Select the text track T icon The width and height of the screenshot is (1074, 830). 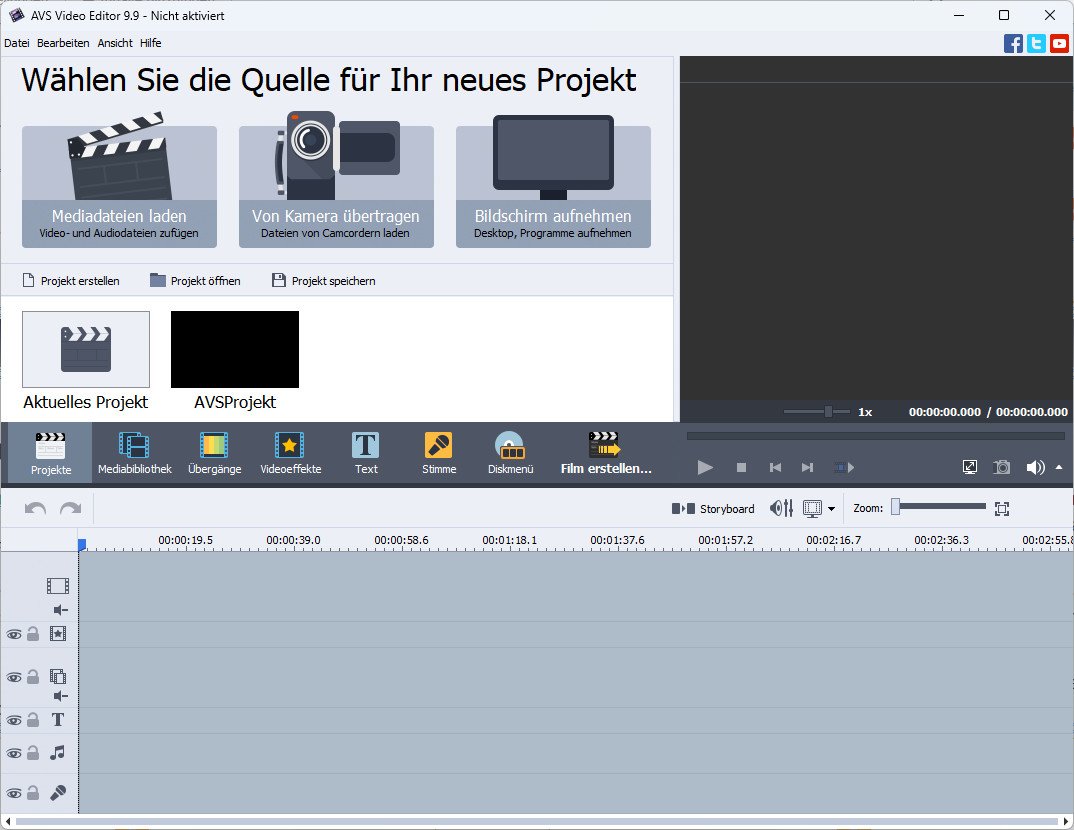click(58, 720)
